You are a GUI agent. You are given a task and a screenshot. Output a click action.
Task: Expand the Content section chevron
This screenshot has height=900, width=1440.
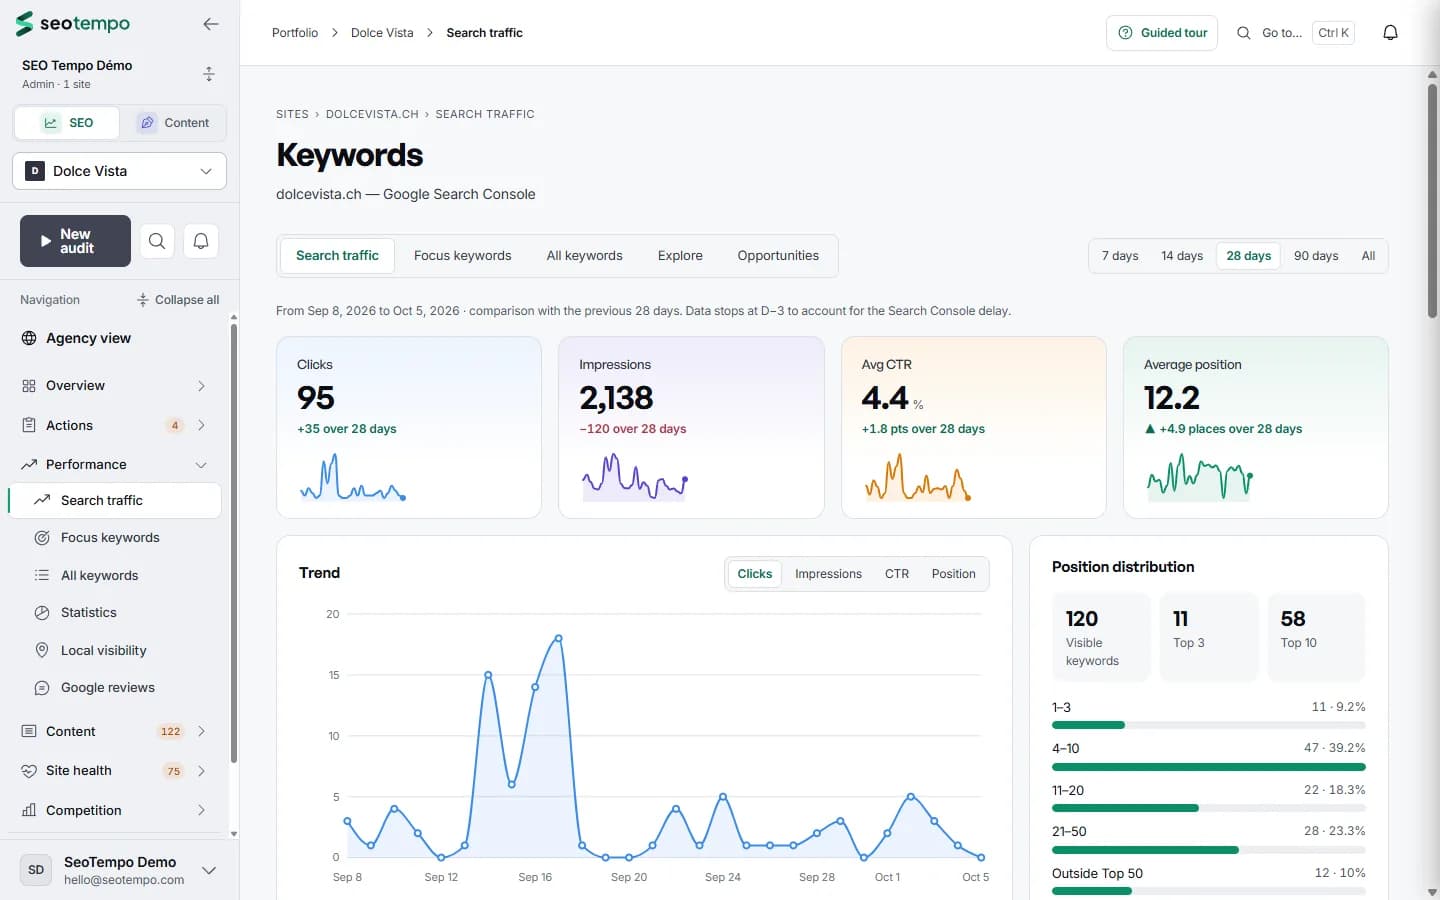click(x=201, y=731)
